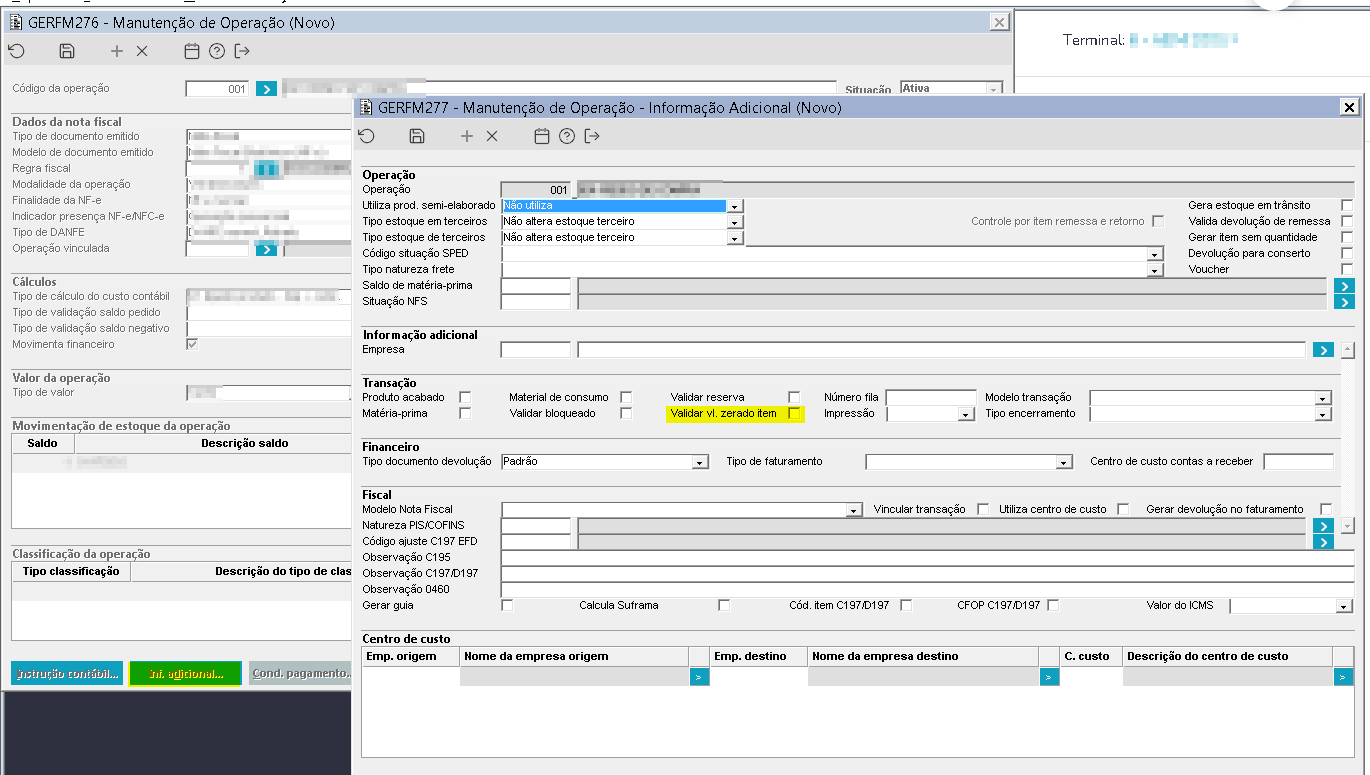Open lookup arrow for Natureza PIS/COFINS
Screen dimensions: 1370x775
(1323, 526)
